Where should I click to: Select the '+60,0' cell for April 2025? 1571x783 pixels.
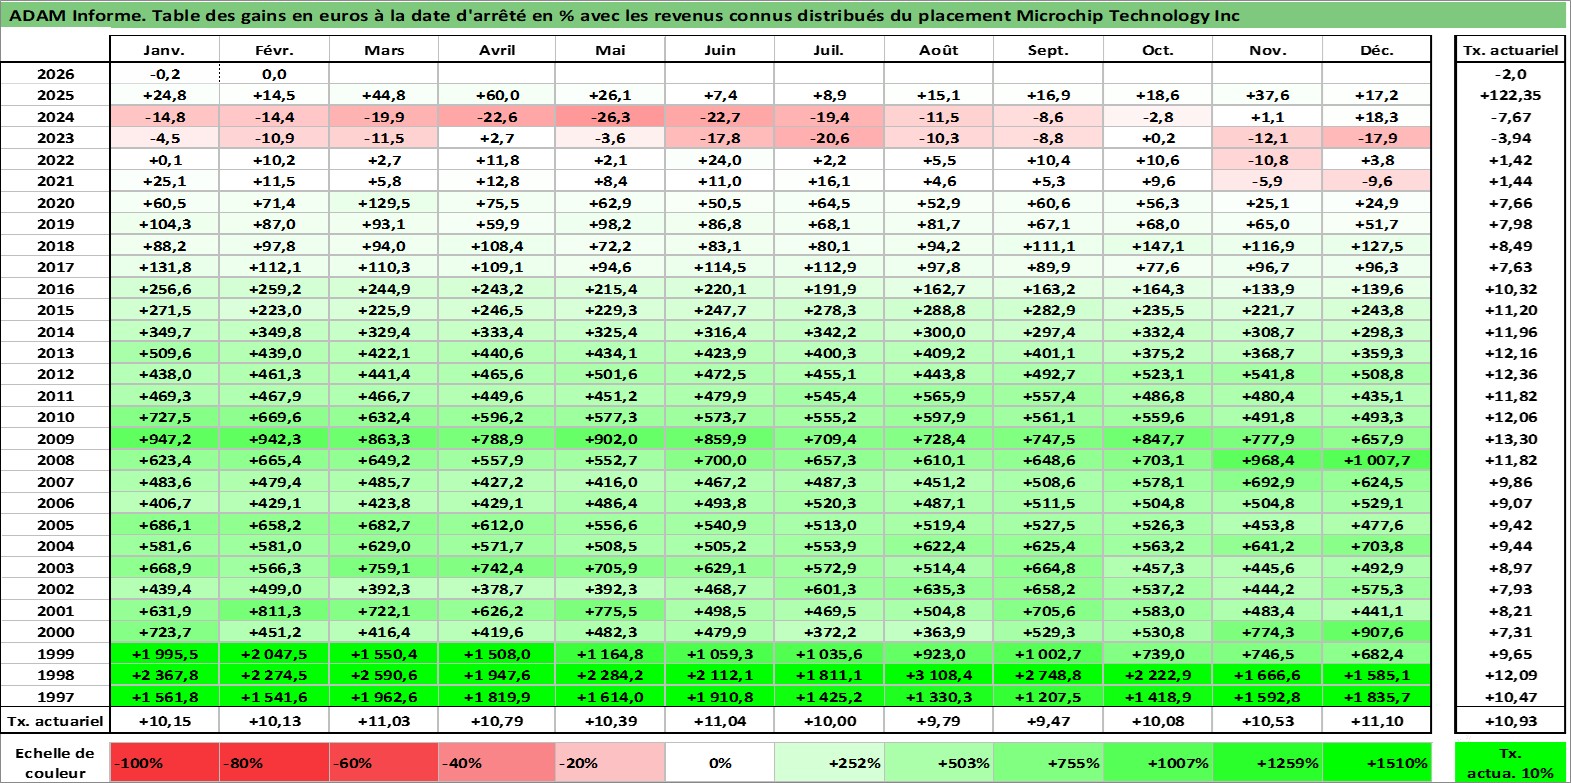click(497, 95)
